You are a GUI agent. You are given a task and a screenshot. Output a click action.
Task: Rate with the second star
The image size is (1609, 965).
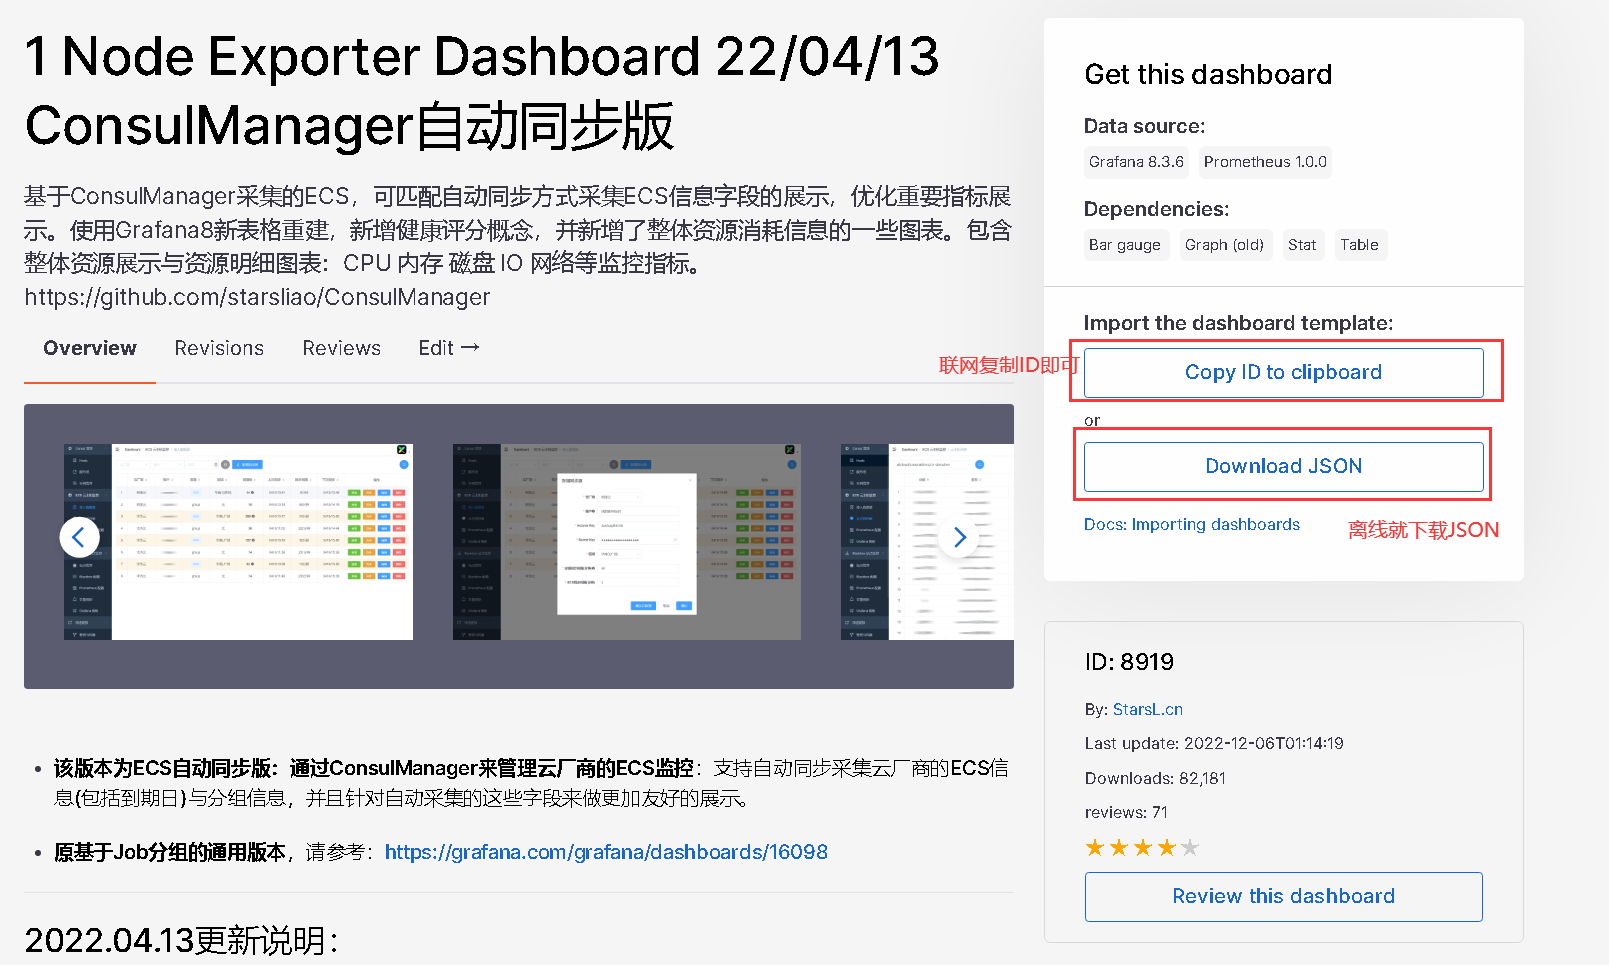tap(1119, 848)
